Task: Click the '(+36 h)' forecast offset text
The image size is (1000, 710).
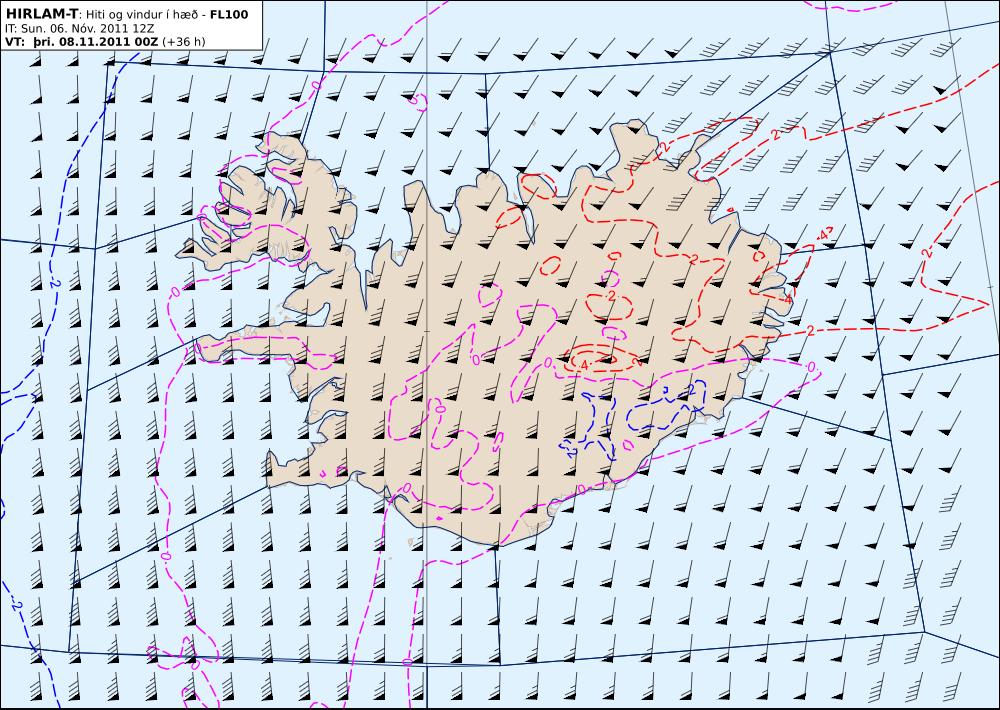Action: click(x=184, y=42)
